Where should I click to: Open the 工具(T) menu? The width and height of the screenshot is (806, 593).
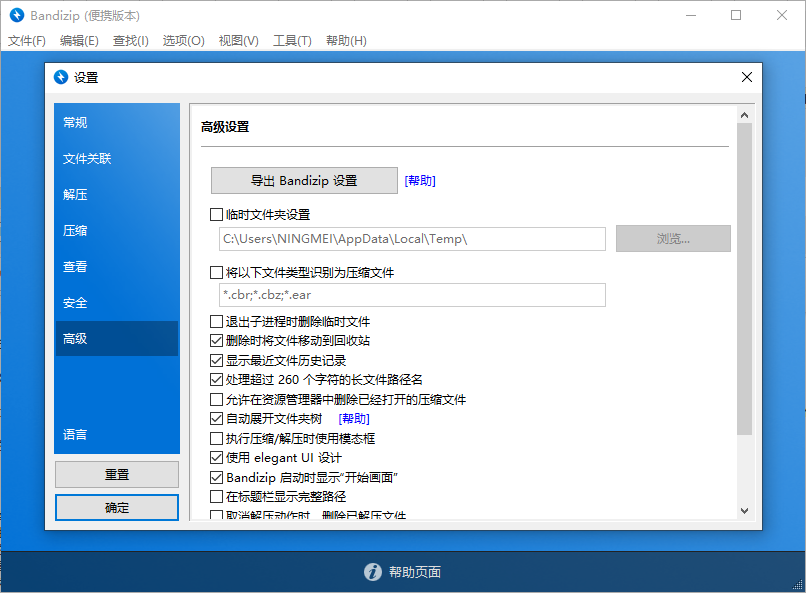tap(292, 41)
